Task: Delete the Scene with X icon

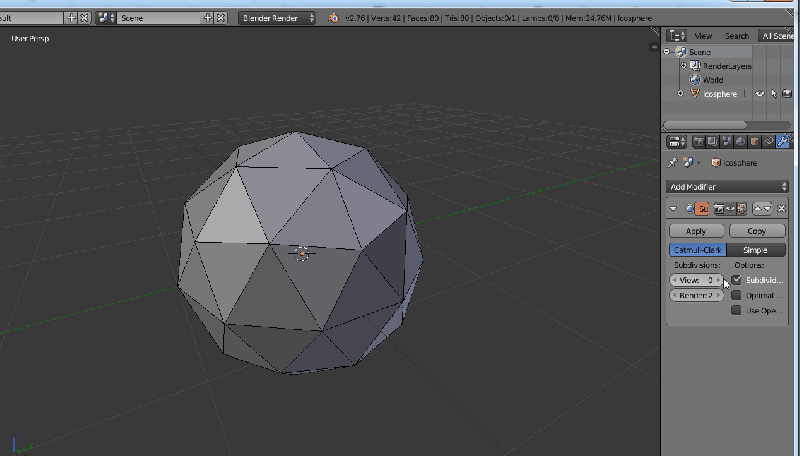Action: pyautogui.click(x=220, y=18)
